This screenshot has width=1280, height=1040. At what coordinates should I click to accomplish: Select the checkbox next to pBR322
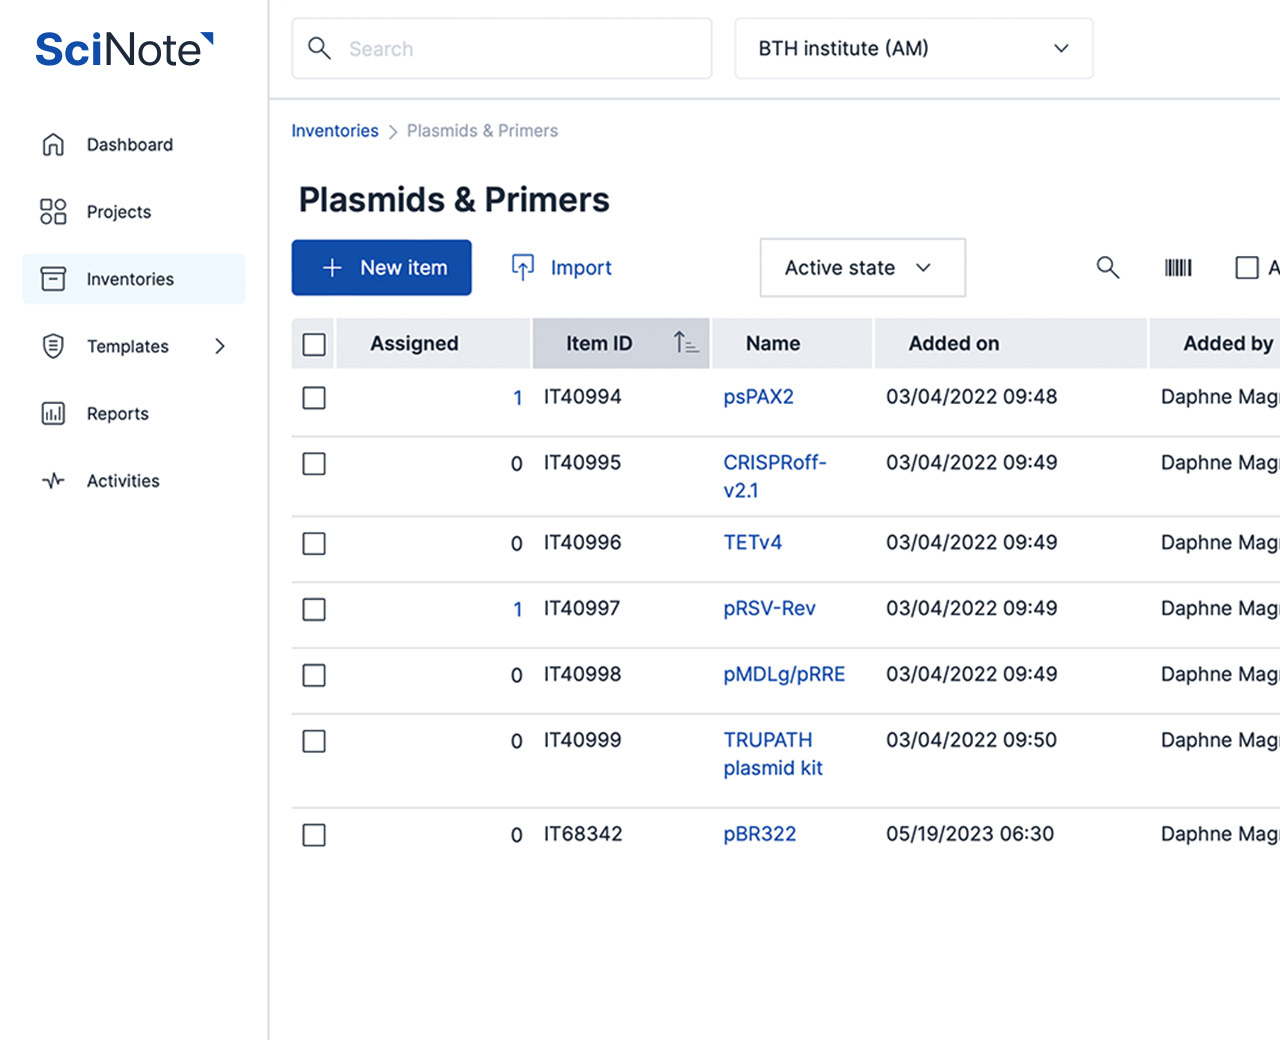pos(313,835)
